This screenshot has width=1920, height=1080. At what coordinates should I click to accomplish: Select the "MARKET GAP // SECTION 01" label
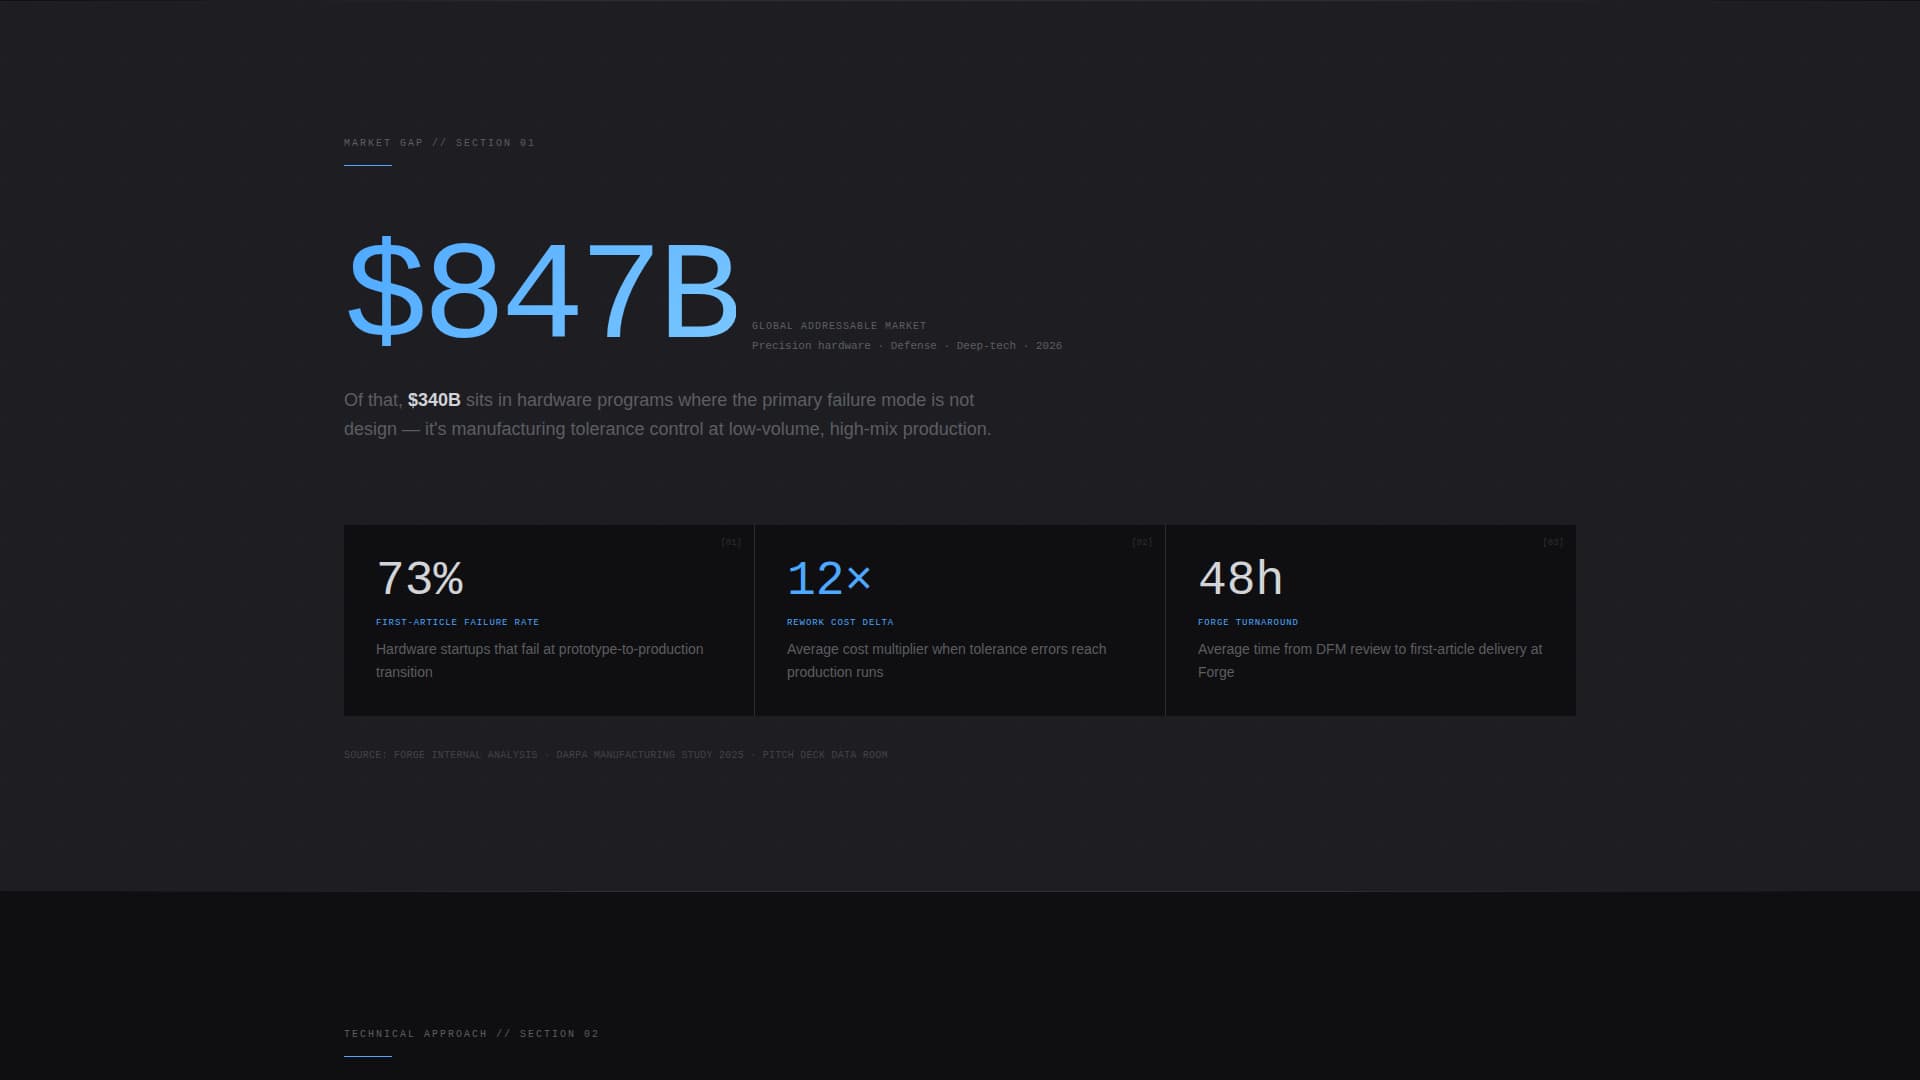(439, 143)
